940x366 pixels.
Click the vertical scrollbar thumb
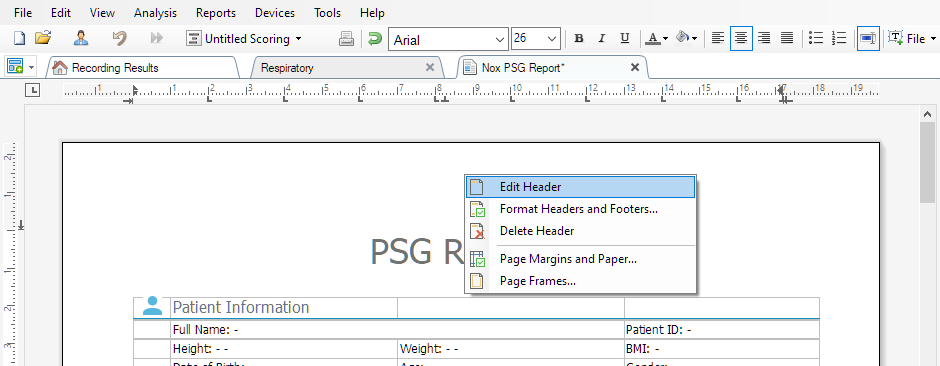pos(927,162)
